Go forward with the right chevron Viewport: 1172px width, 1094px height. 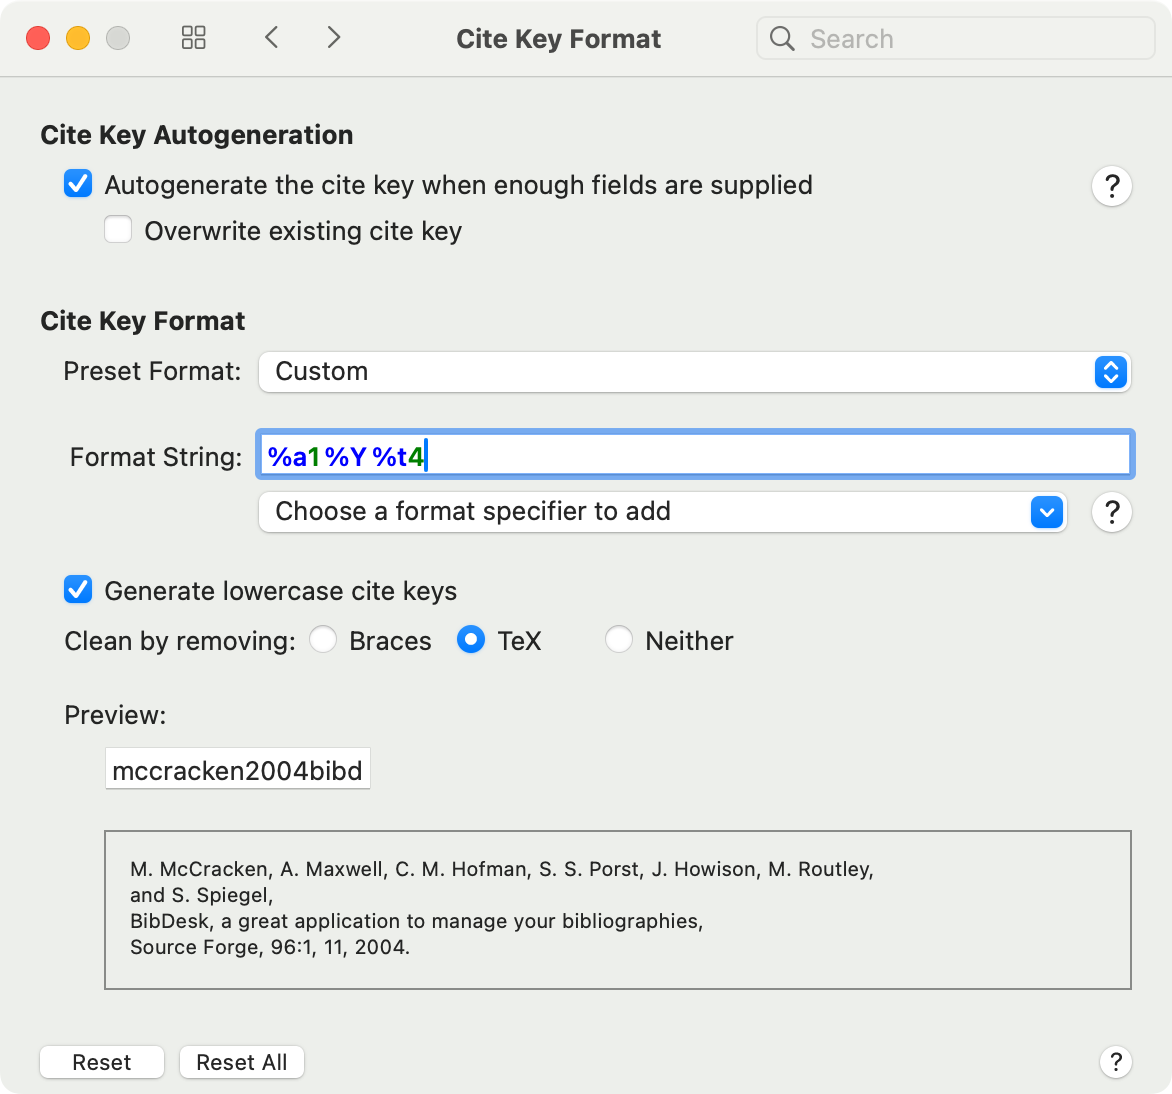334,38
